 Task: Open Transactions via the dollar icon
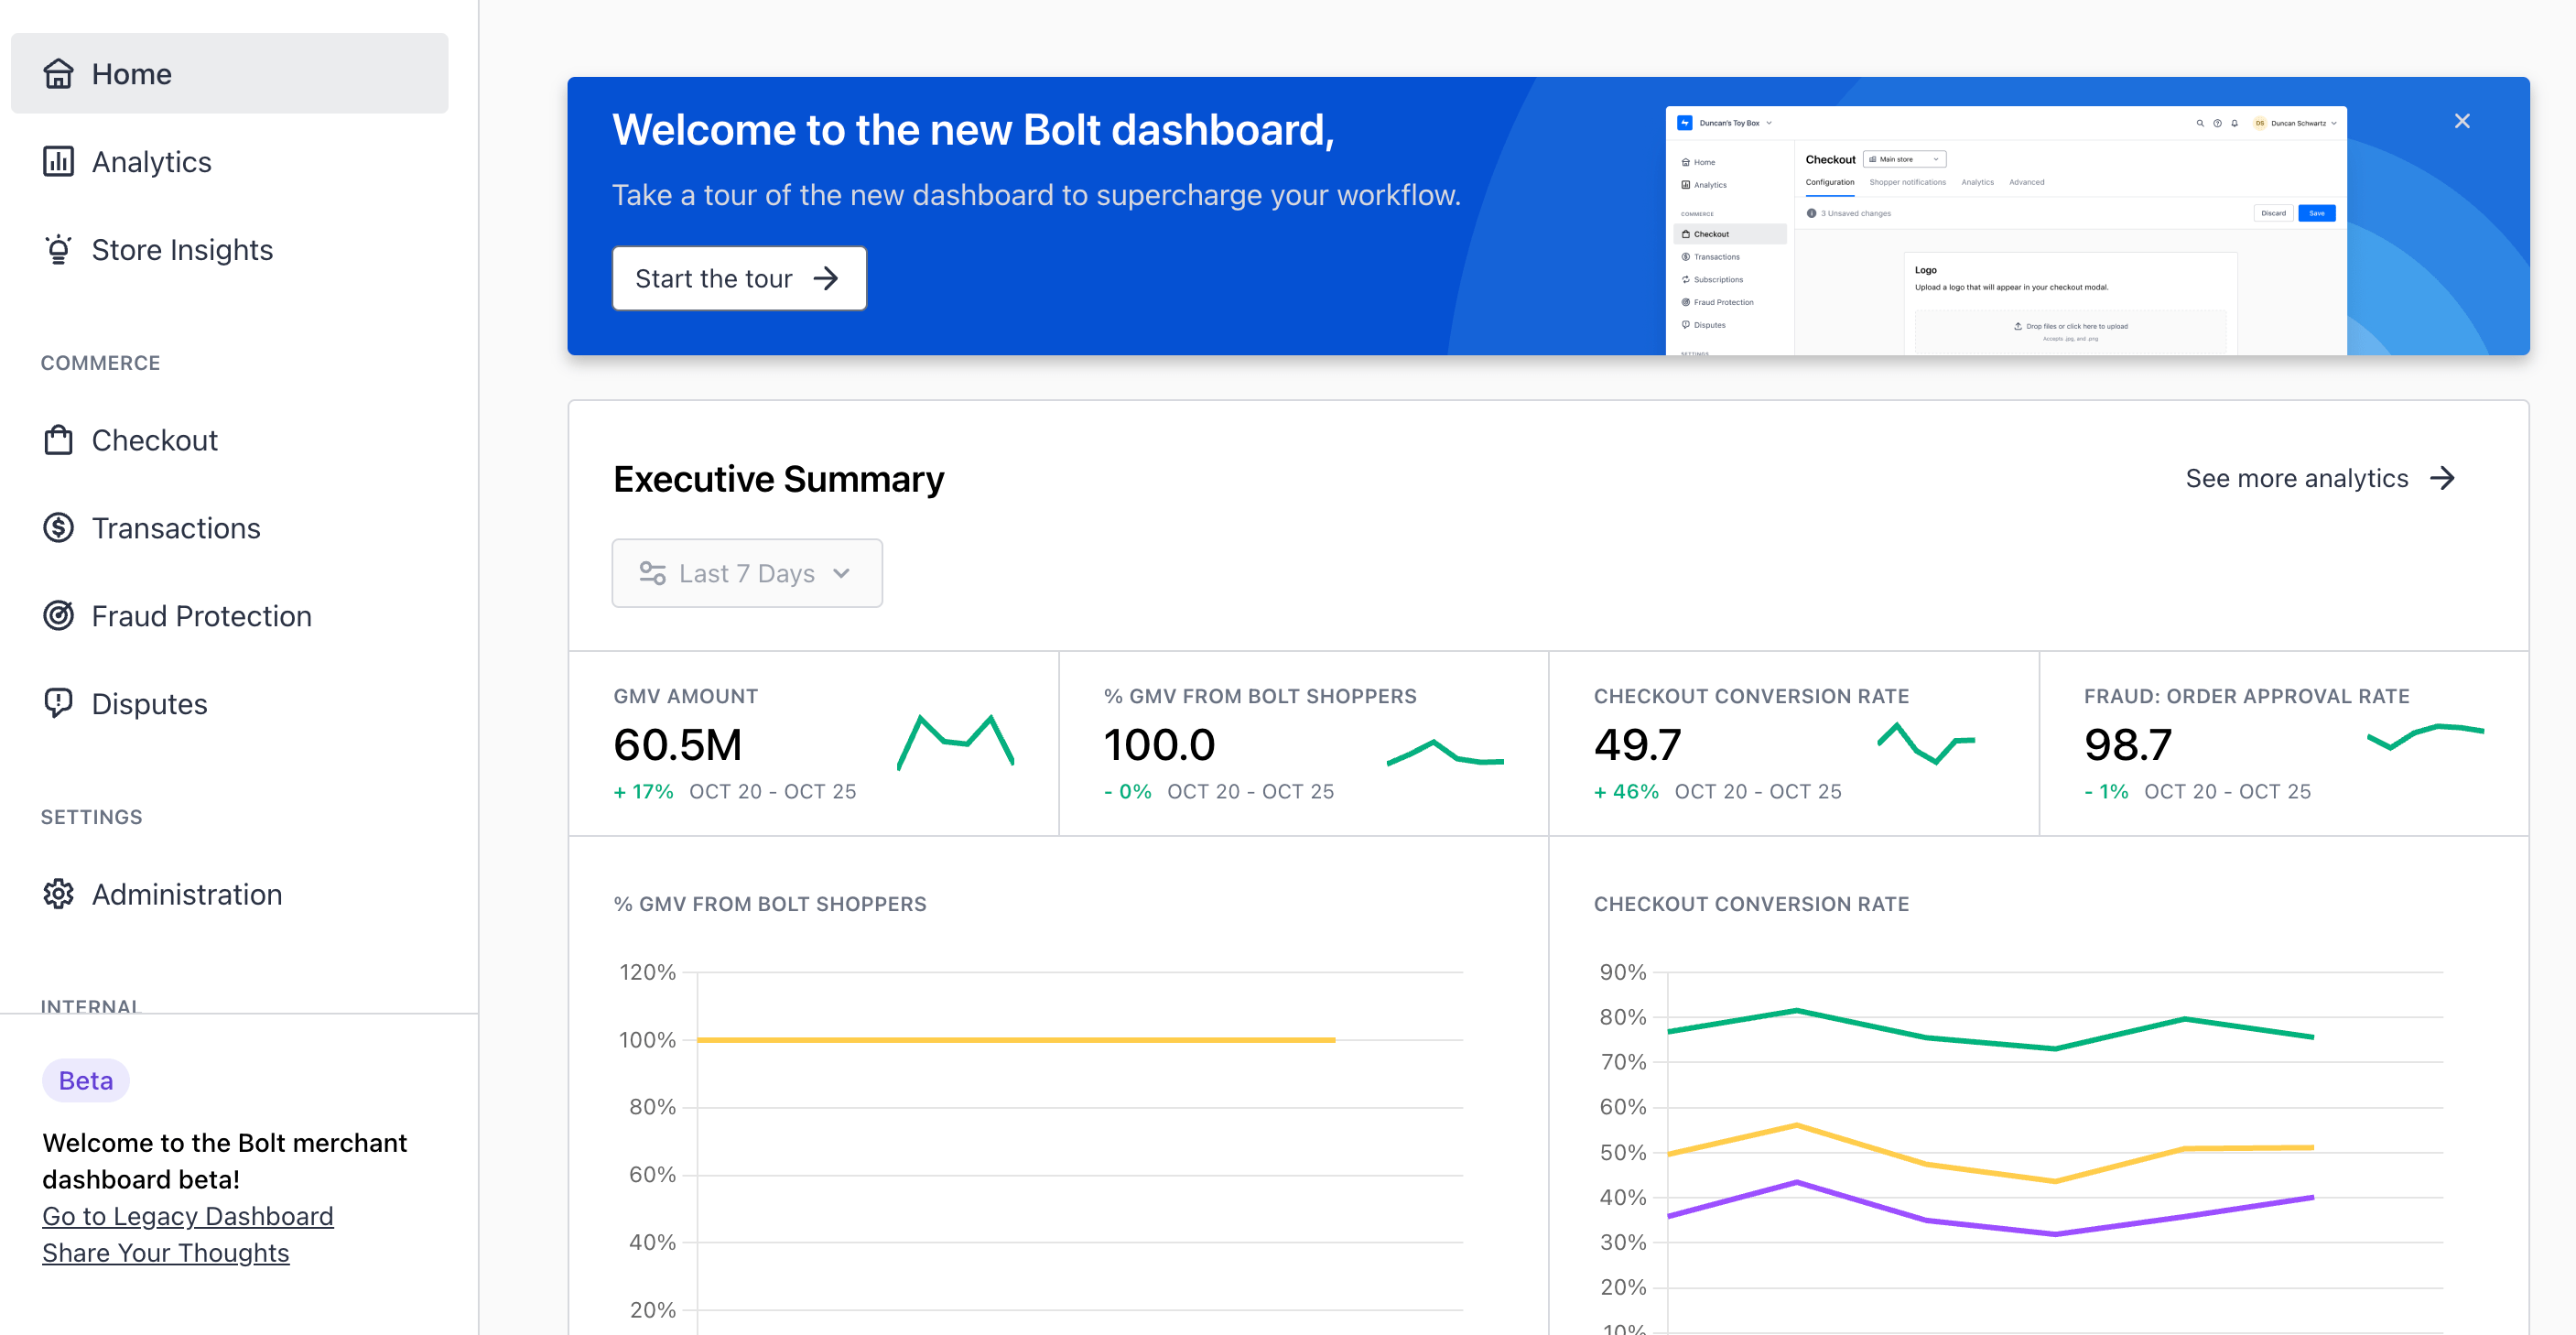tap(59, 527)
